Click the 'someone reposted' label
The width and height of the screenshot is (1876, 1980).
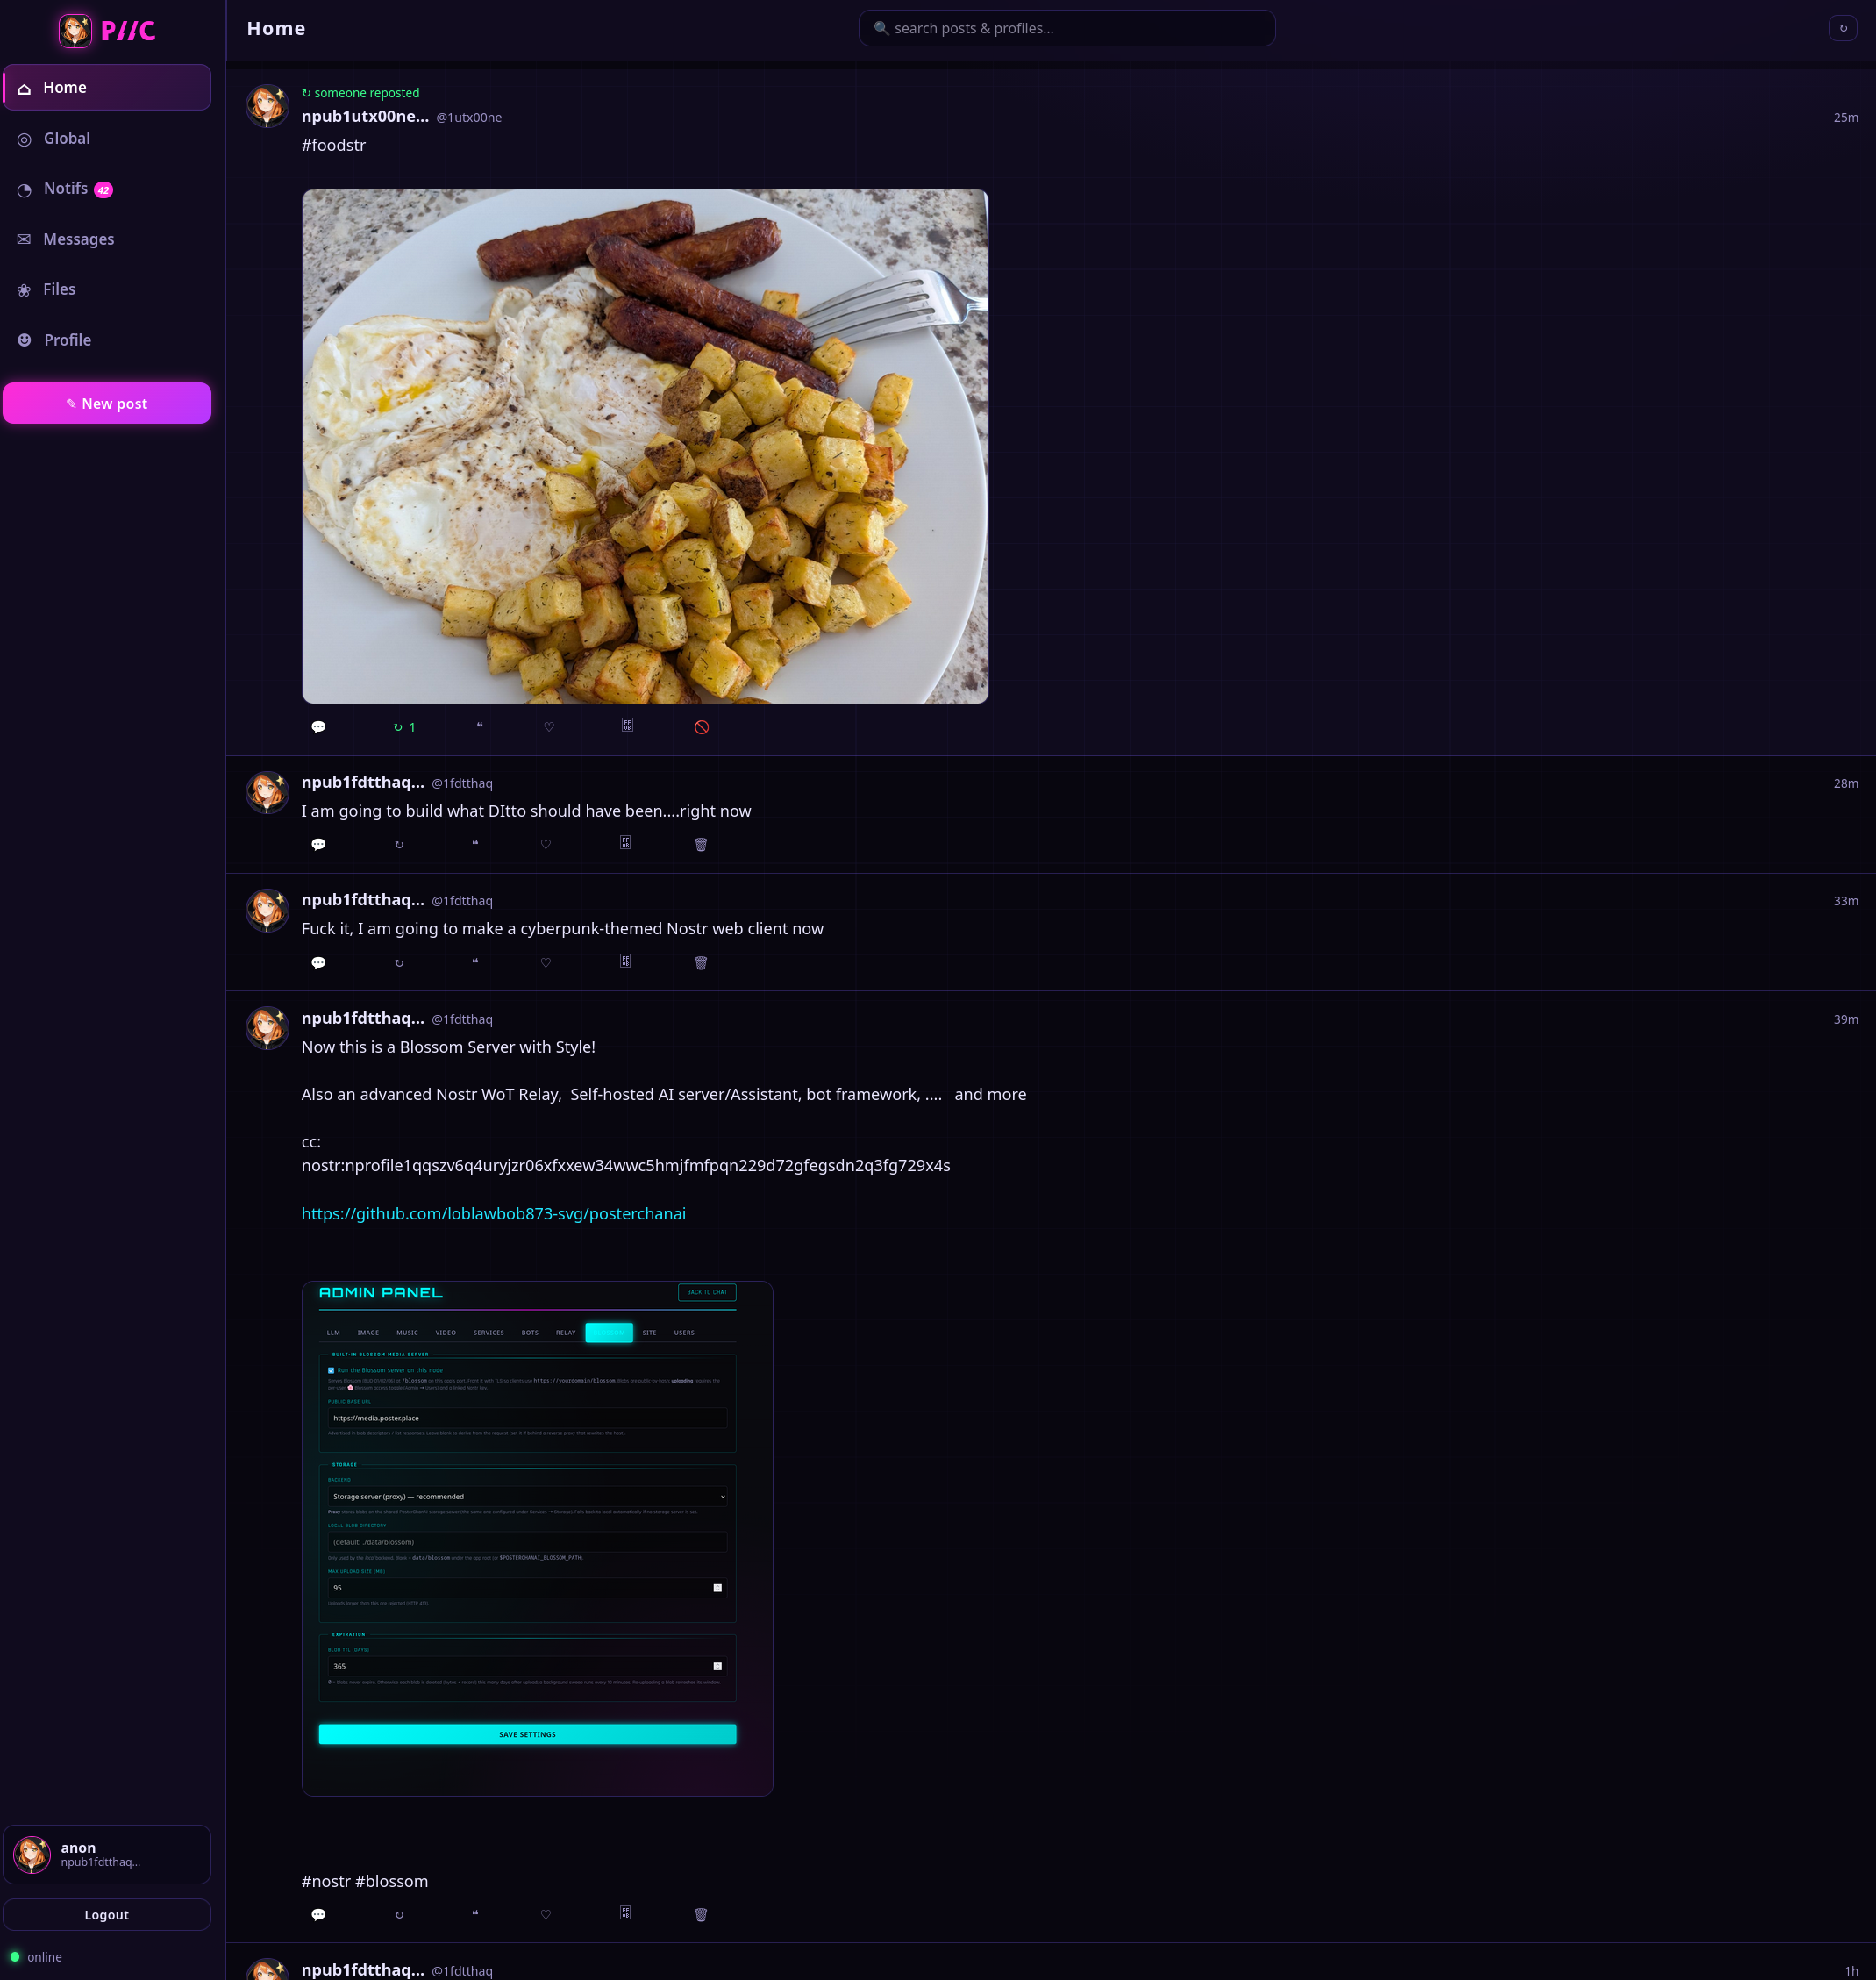360,92
